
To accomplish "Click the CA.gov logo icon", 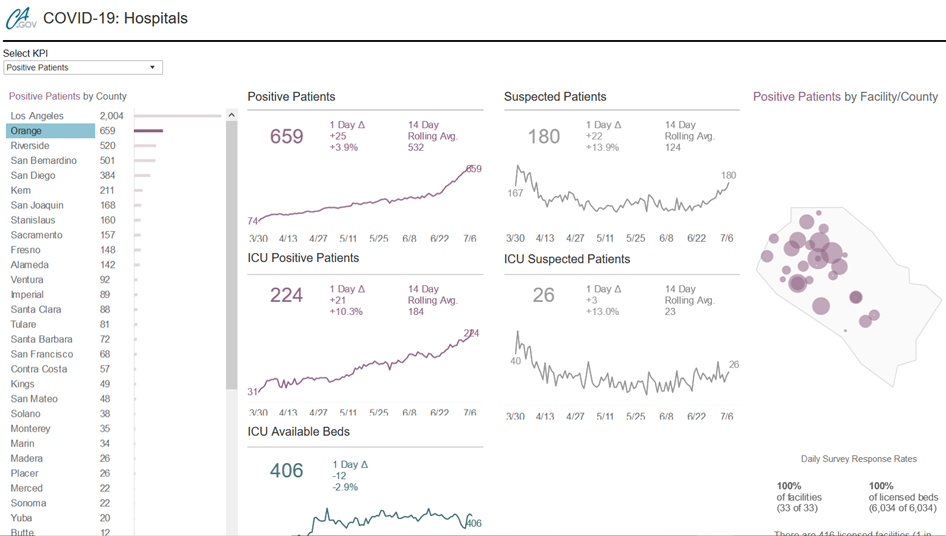I will click(21, 18).
